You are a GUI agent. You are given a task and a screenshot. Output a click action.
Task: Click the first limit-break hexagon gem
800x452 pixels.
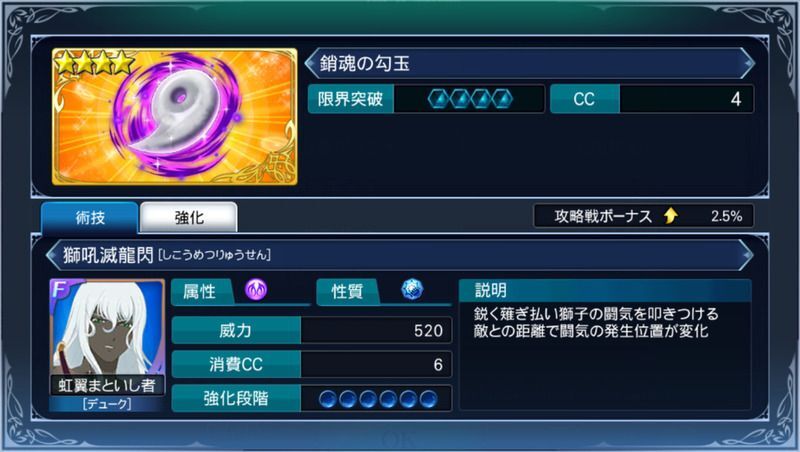pyautogui.click(x=439, y=99)
